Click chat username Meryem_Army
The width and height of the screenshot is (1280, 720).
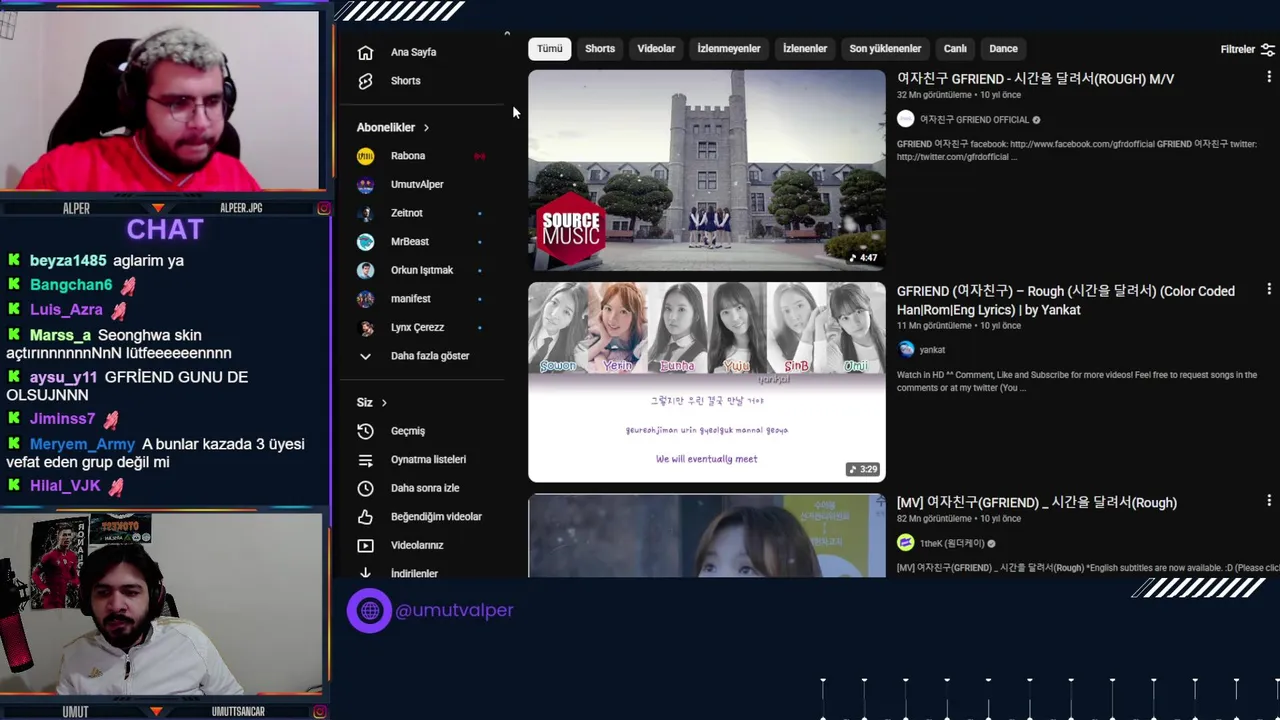(82, 445)
